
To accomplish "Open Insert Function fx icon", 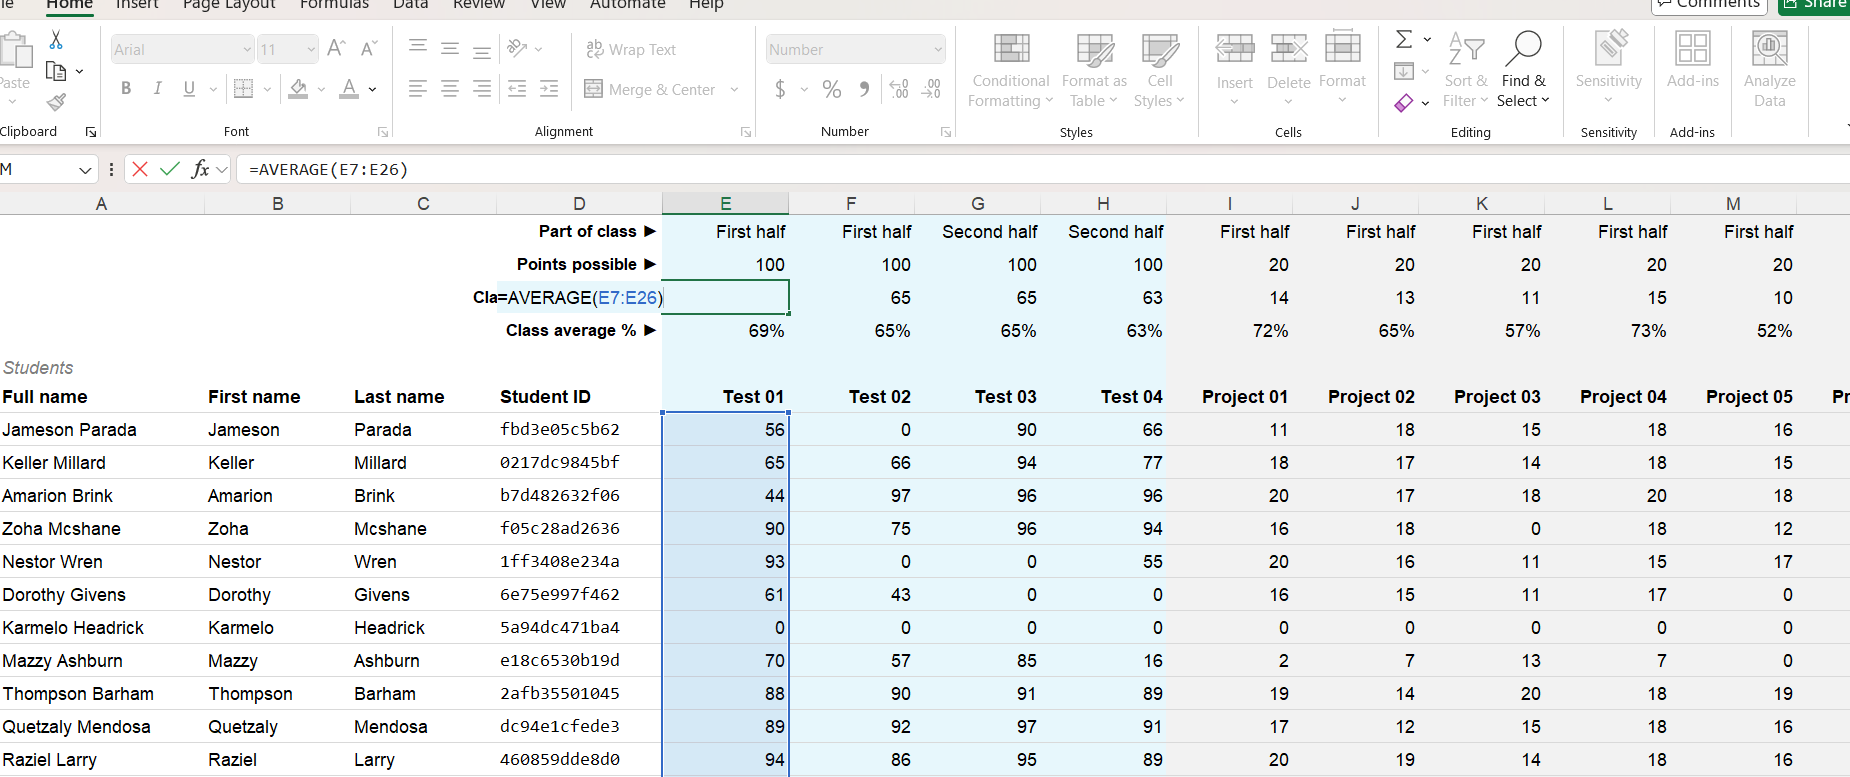I will coord(201,169).
